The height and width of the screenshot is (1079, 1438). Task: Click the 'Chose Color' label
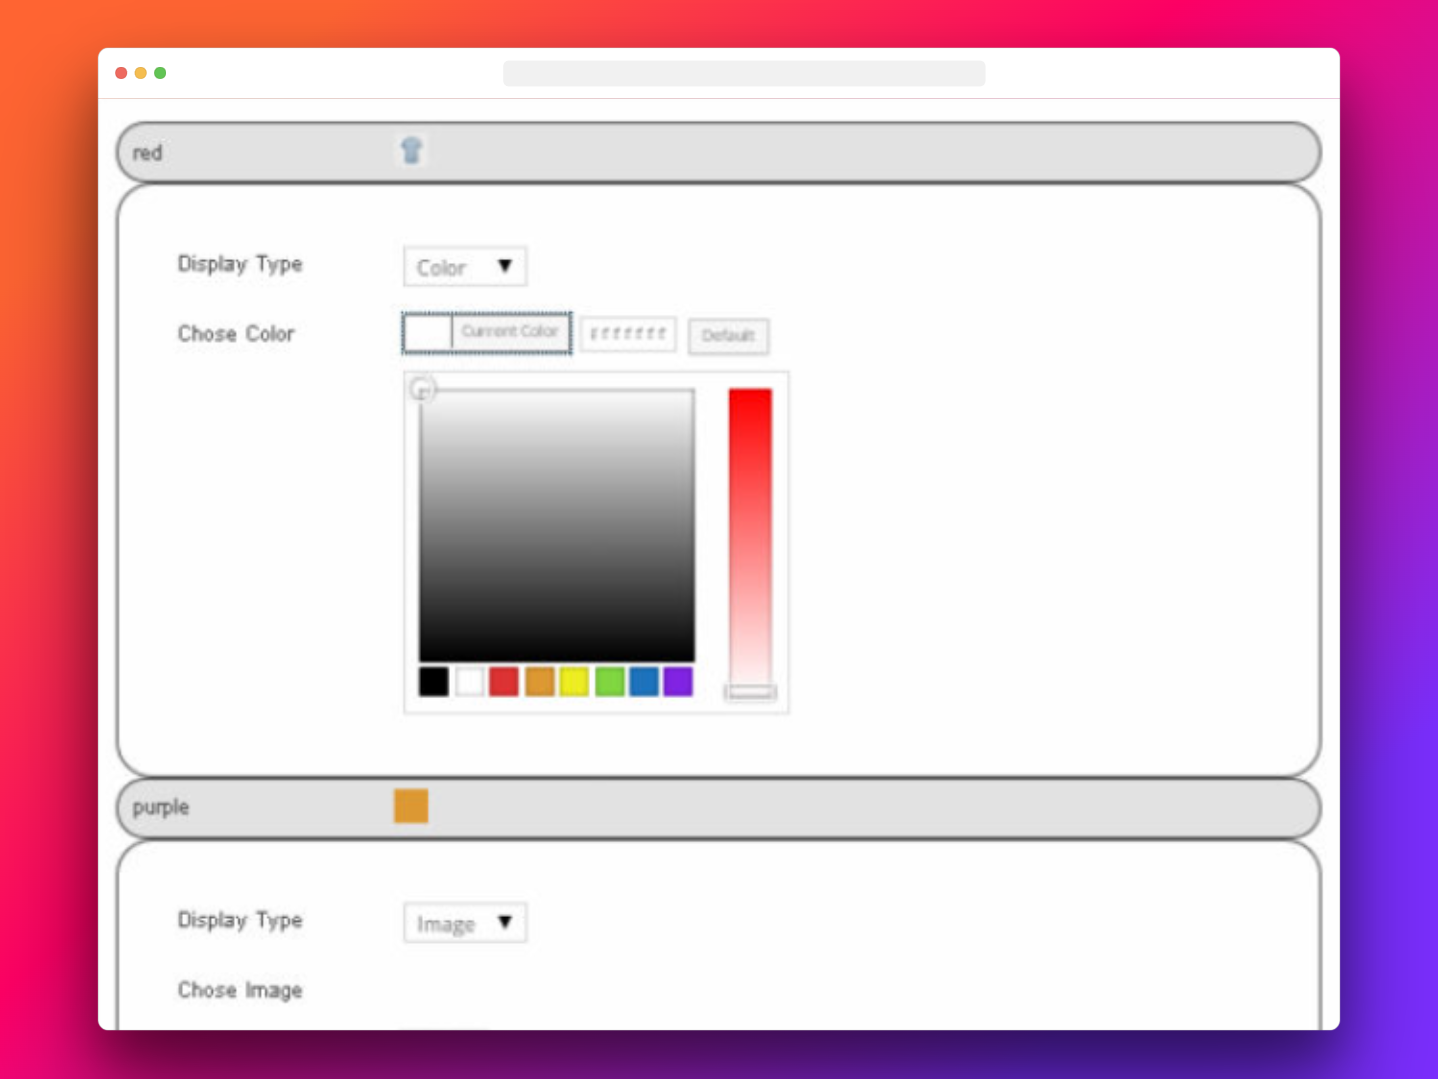(x=236, y=334)
